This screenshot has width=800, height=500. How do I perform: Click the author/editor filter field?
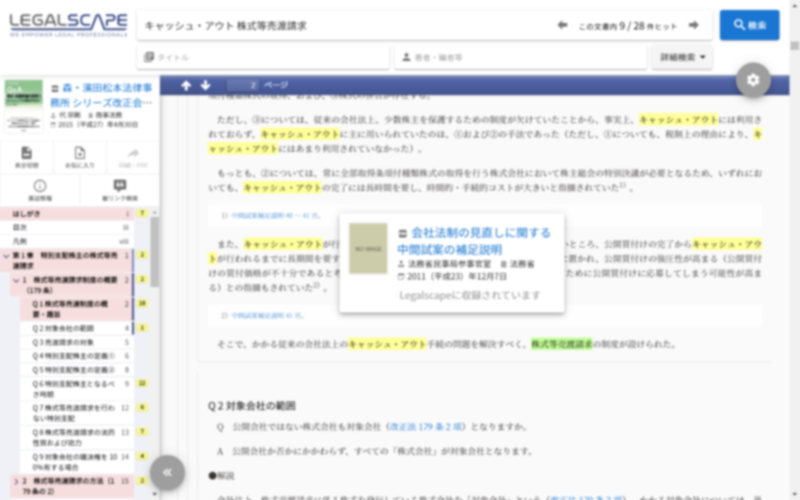click(x=520, y=57)
